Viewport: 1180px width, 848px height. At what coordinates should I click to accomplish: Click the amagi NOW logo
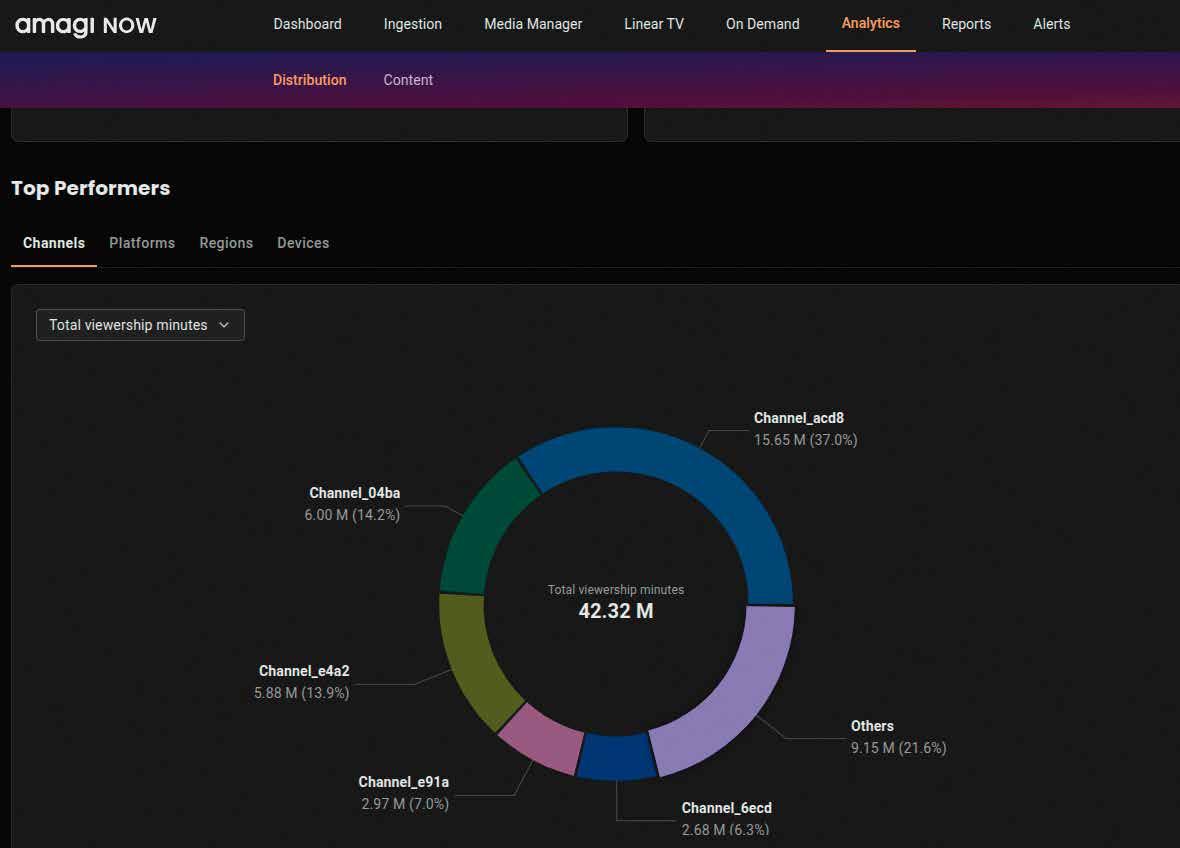tap(86, 26)
